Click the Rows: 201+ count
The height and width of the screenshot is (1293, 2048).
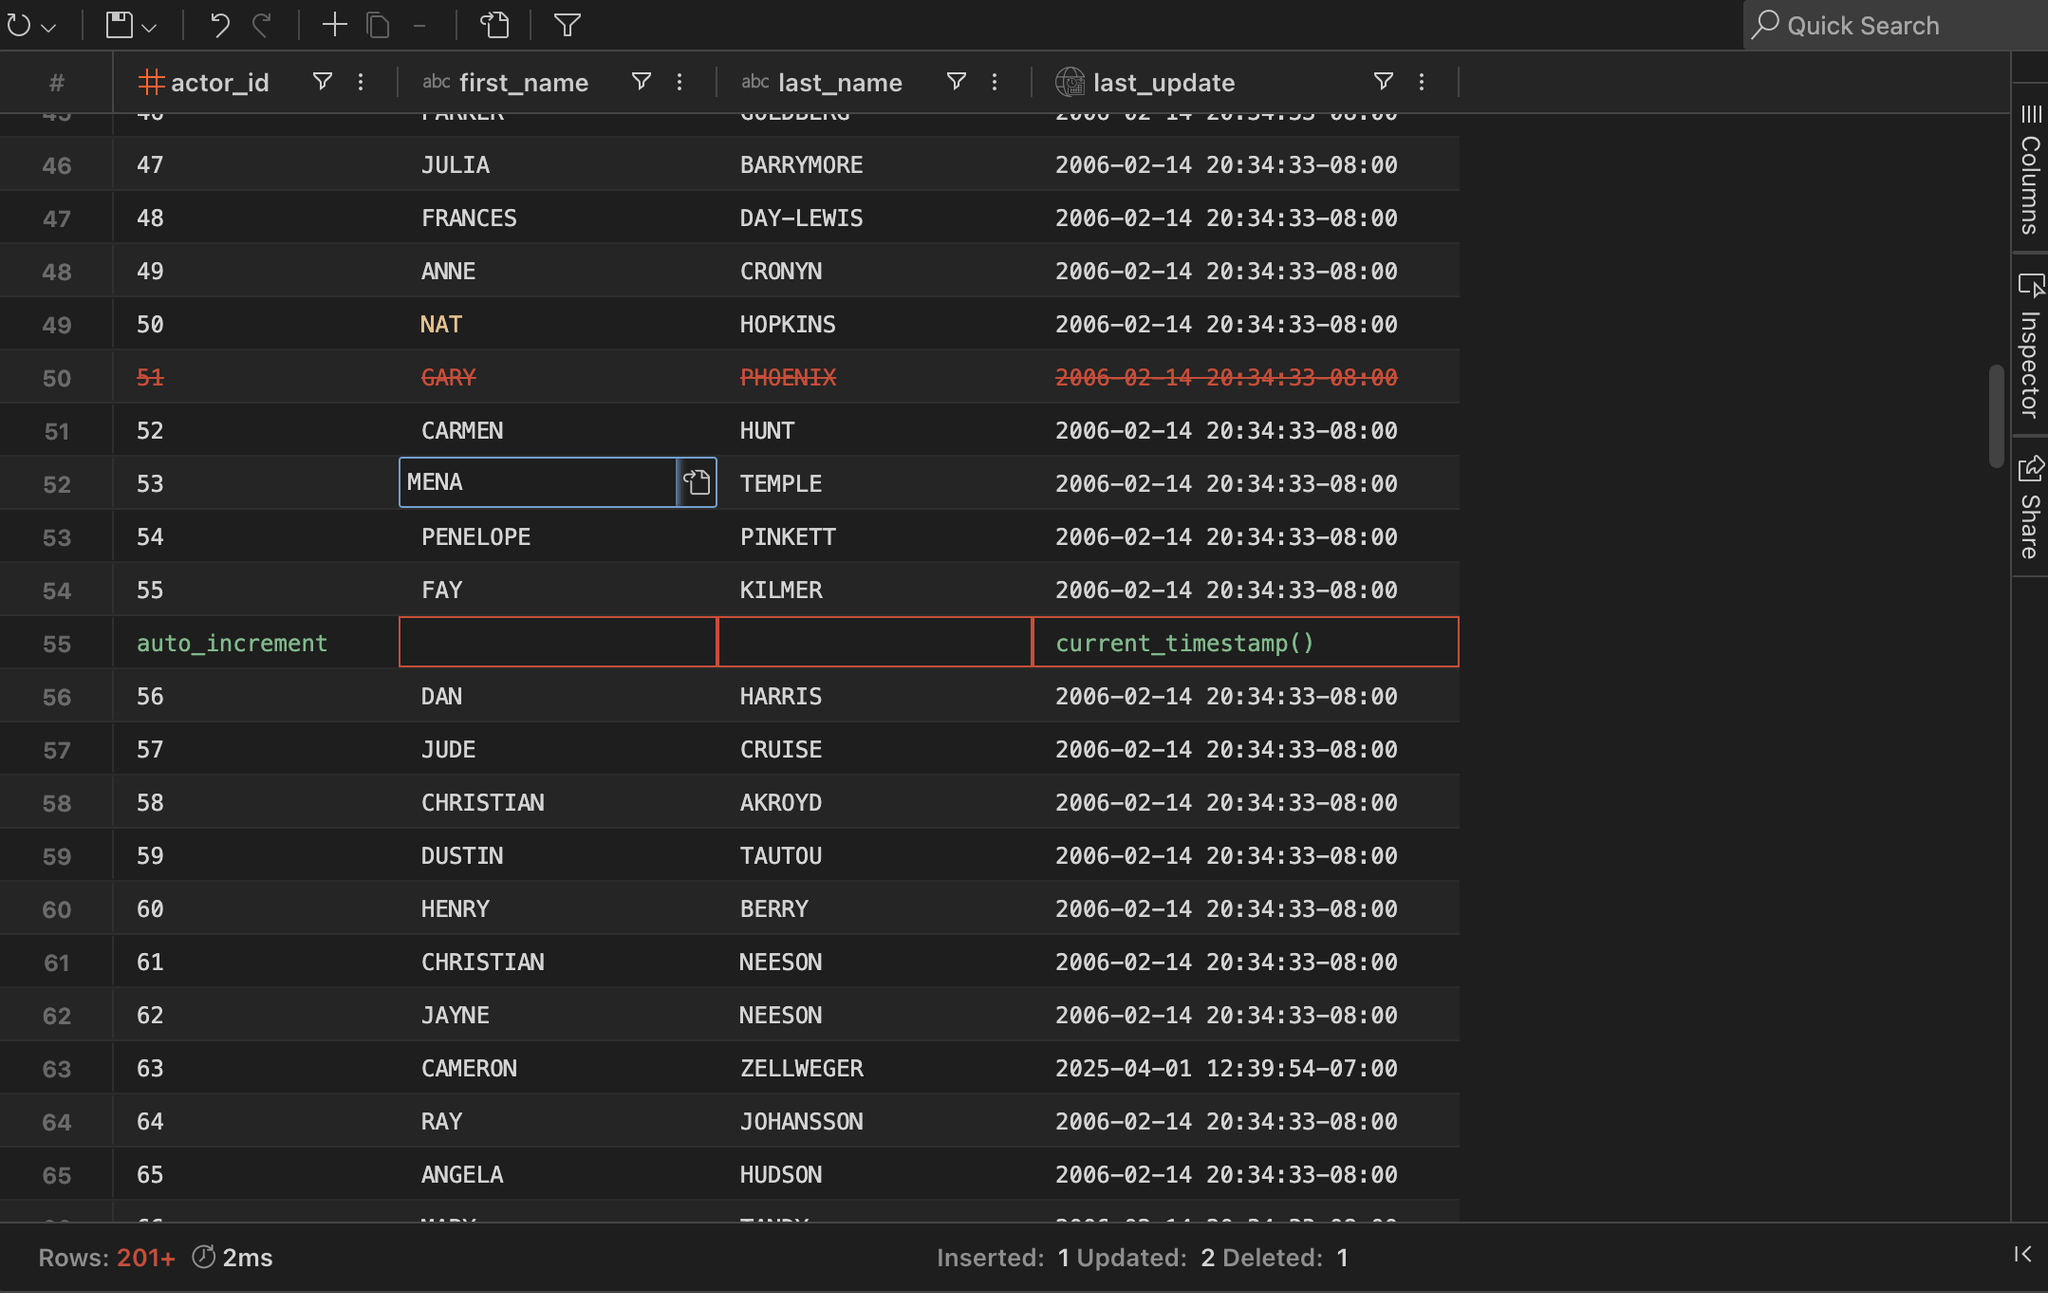[107, 1257]
